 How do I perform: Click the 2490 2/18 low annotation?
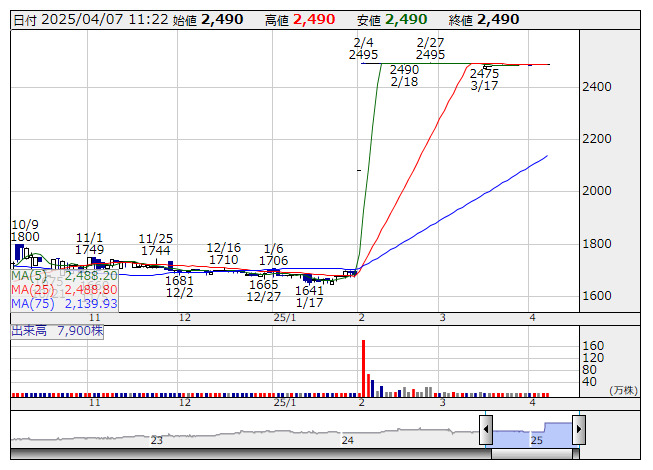[x=404, y=75]
